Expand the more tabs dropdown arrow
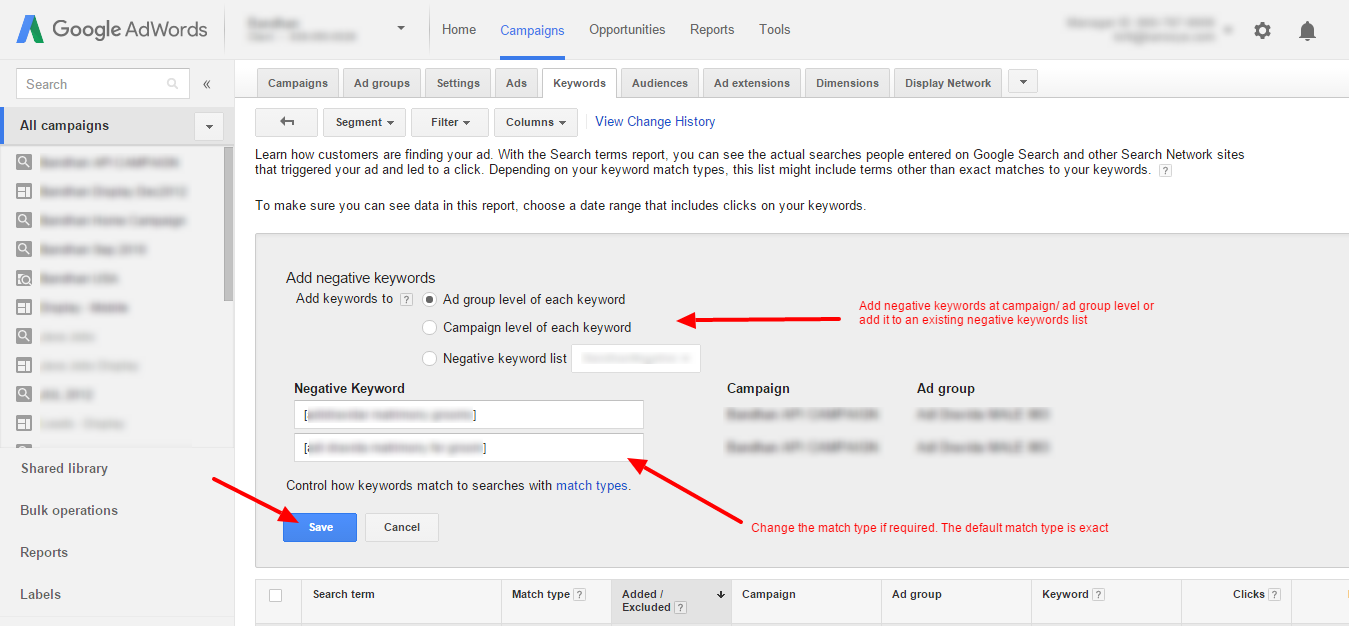The width and height of the screenshot is (1349, 626). 1023,82
